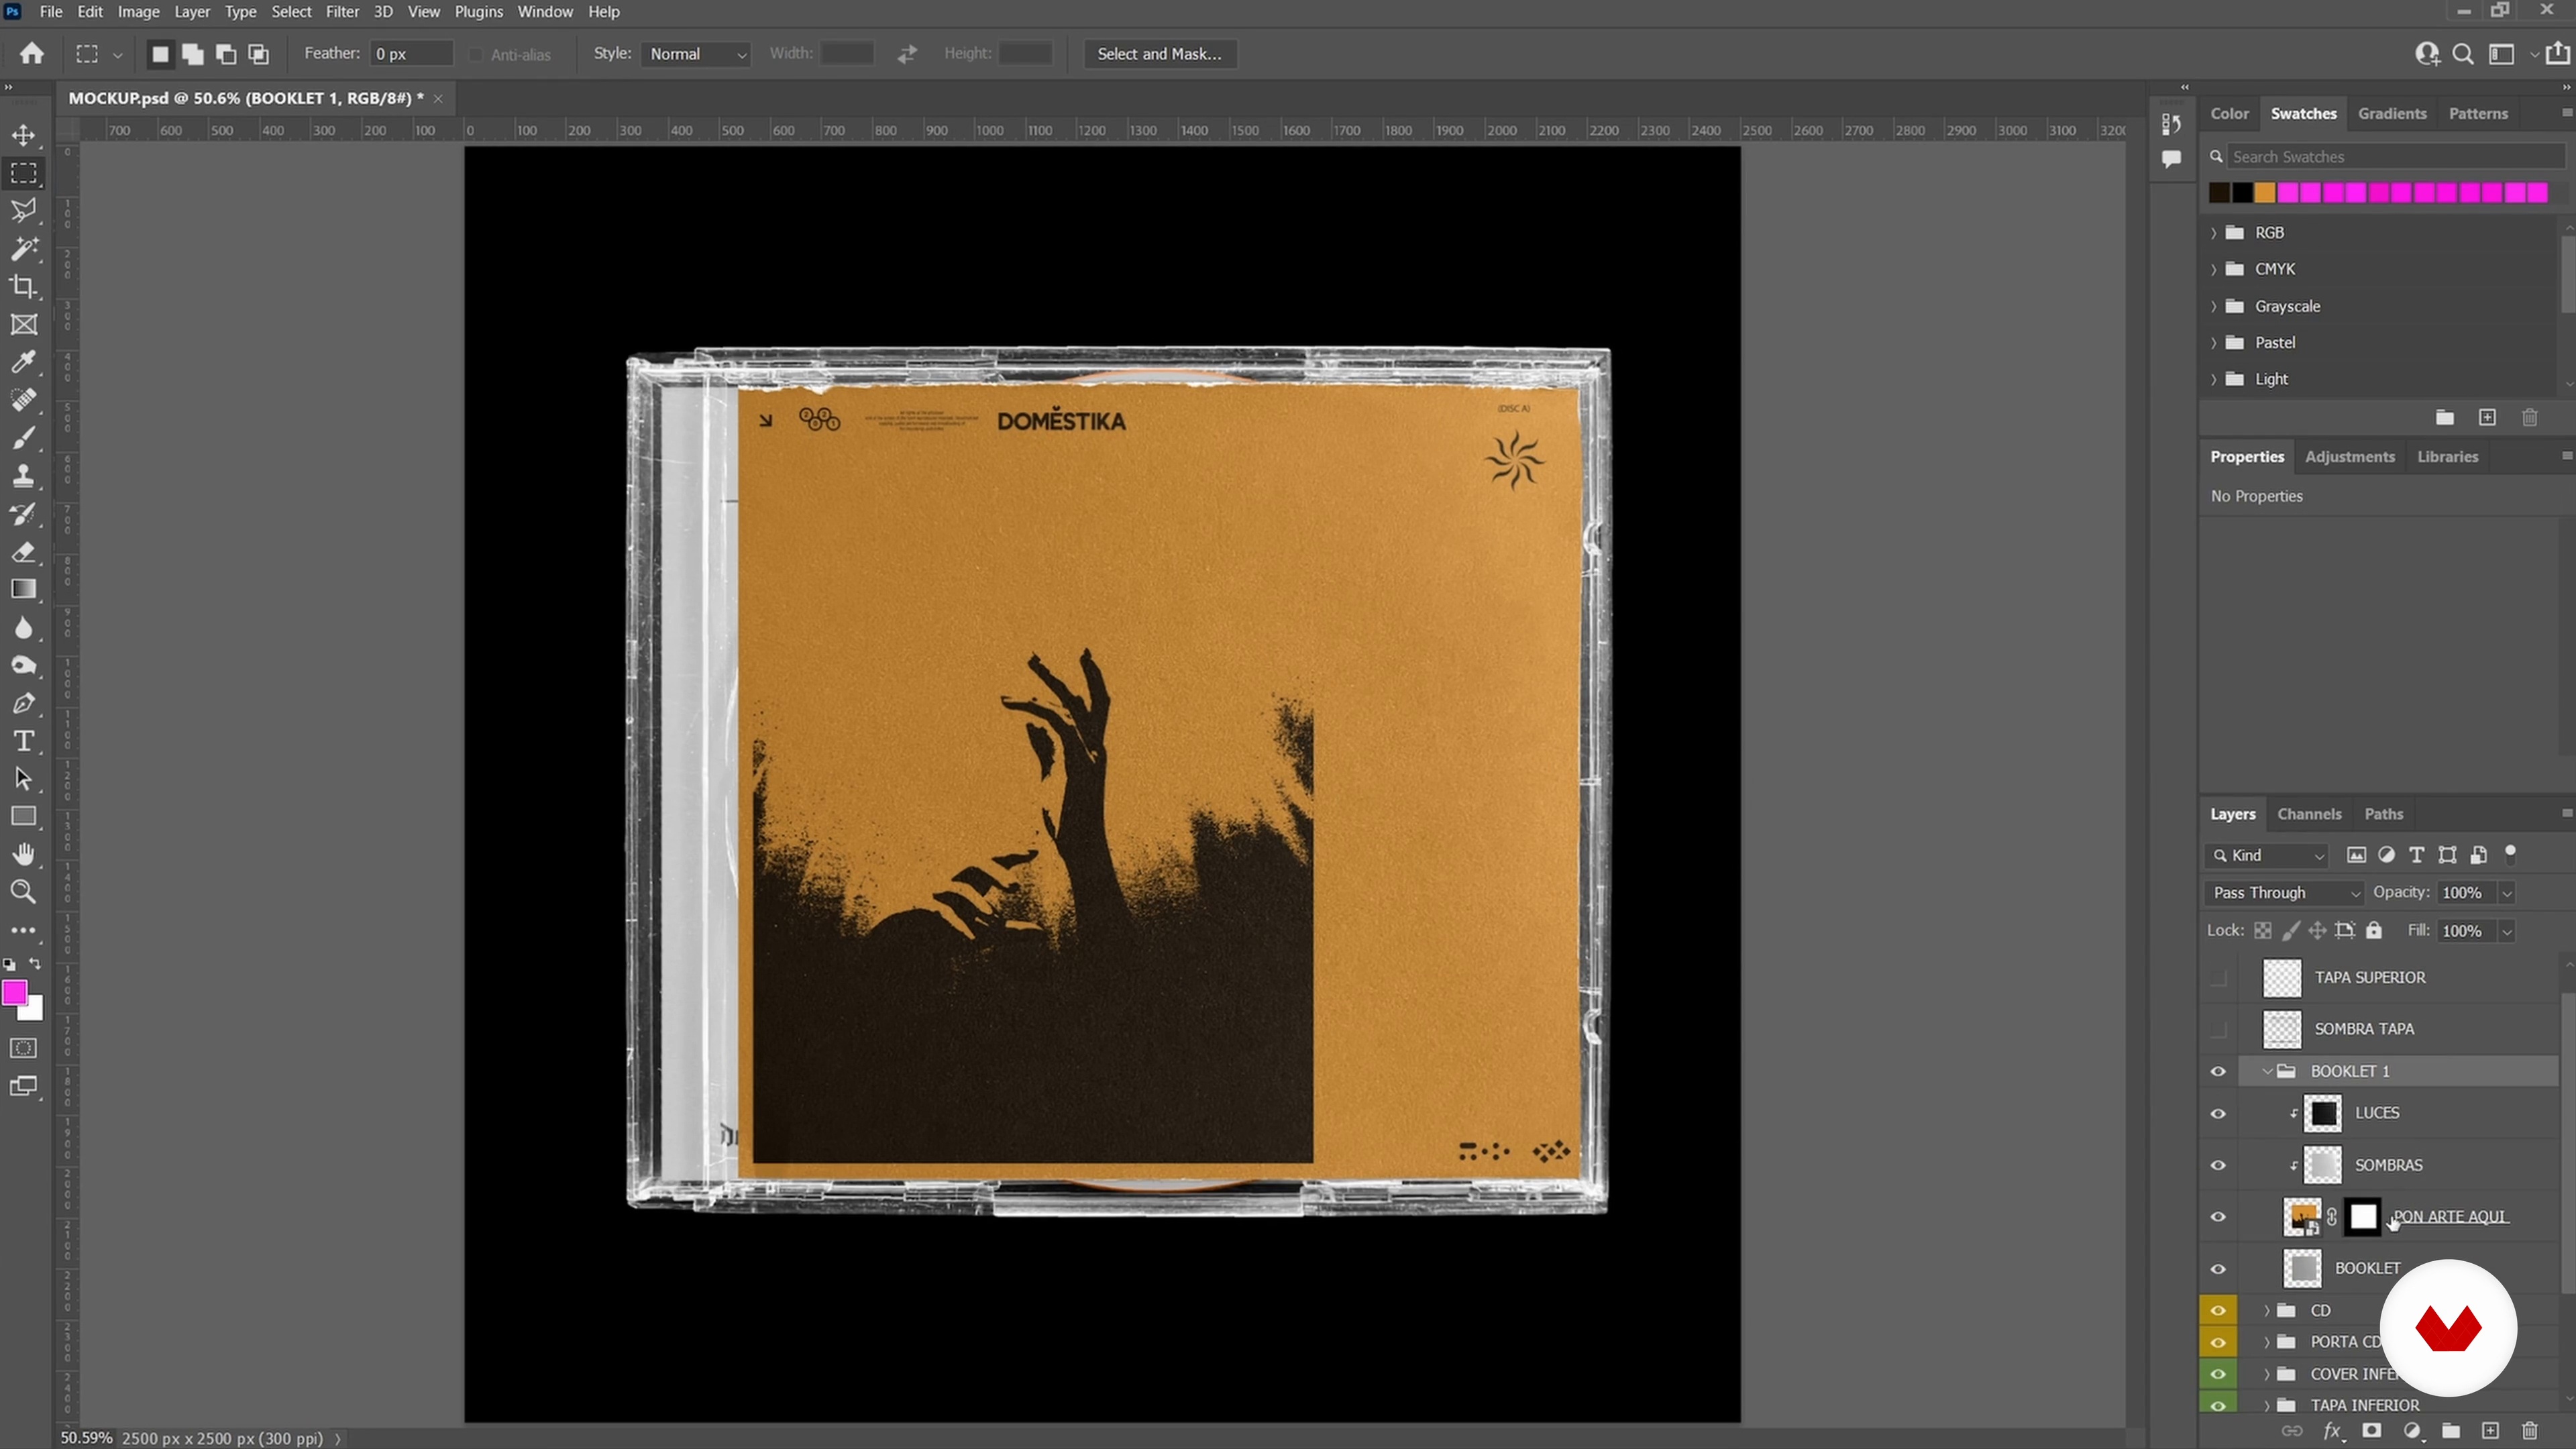Collapse the BOOKLET 1 group
Screen dimensions: 2576x1449
click(x=2267, y=1071)
